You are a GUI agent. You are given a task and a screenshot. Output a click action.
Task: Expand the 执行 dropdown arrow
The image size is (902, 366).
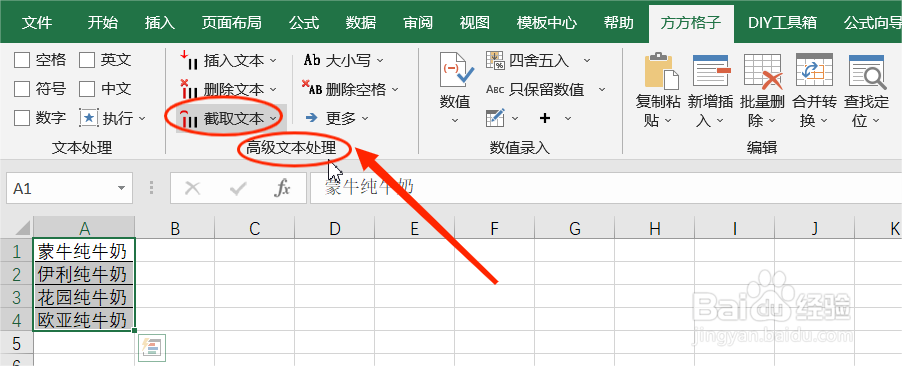(x=143, y=119)
